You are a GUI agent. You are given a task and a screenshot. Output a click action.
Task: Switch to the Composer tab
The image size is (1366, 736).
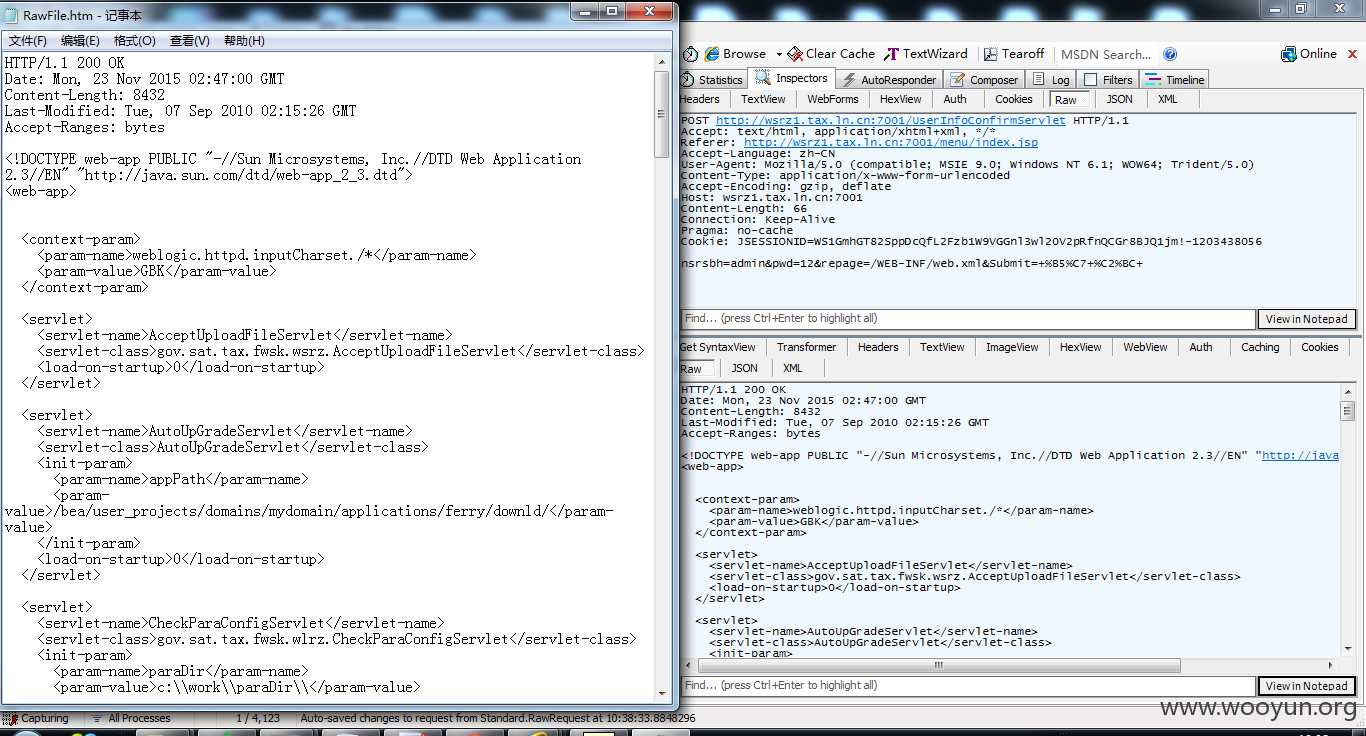(x=984, y=80)
